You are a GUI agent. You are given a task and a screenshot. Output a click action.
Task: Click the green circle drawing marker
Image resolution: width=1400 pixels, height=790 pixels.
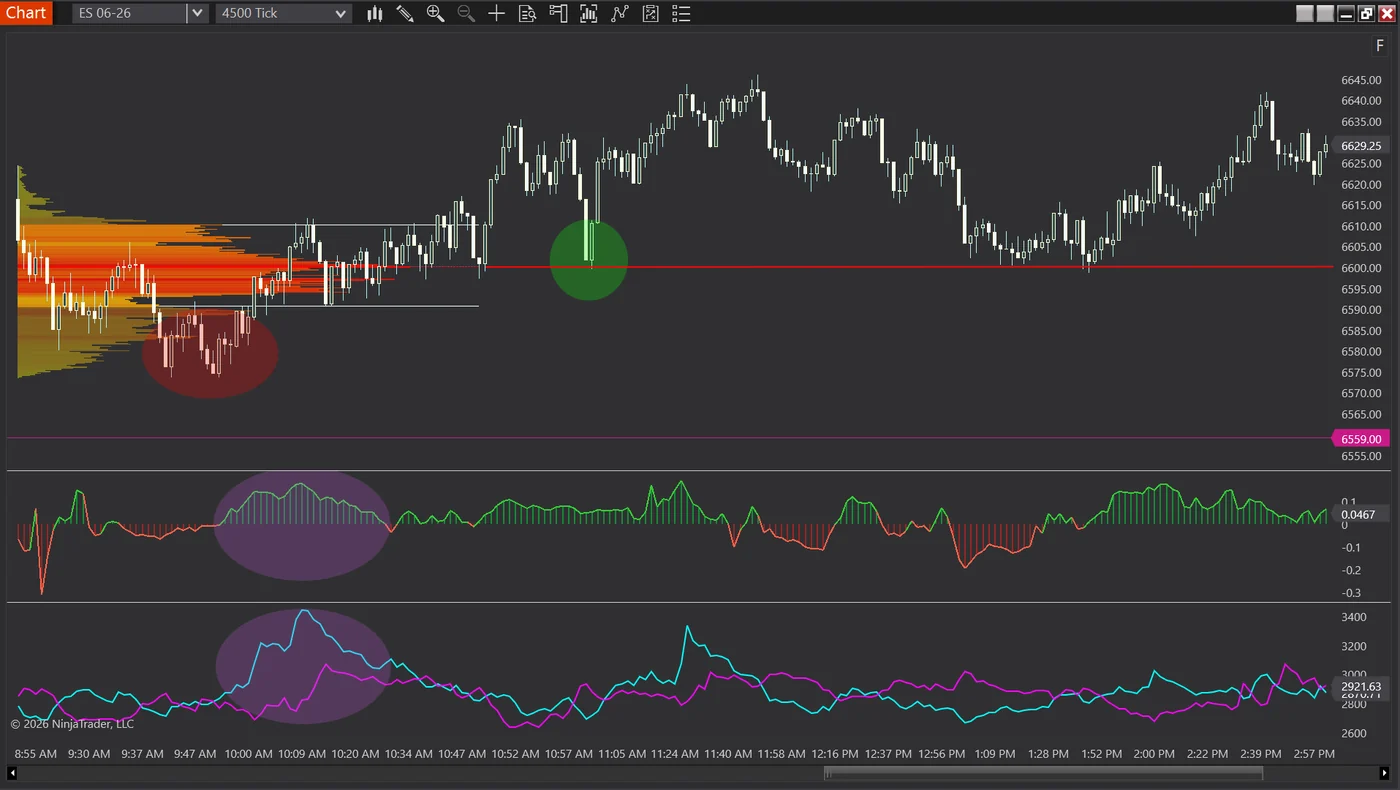click(589, 260)
